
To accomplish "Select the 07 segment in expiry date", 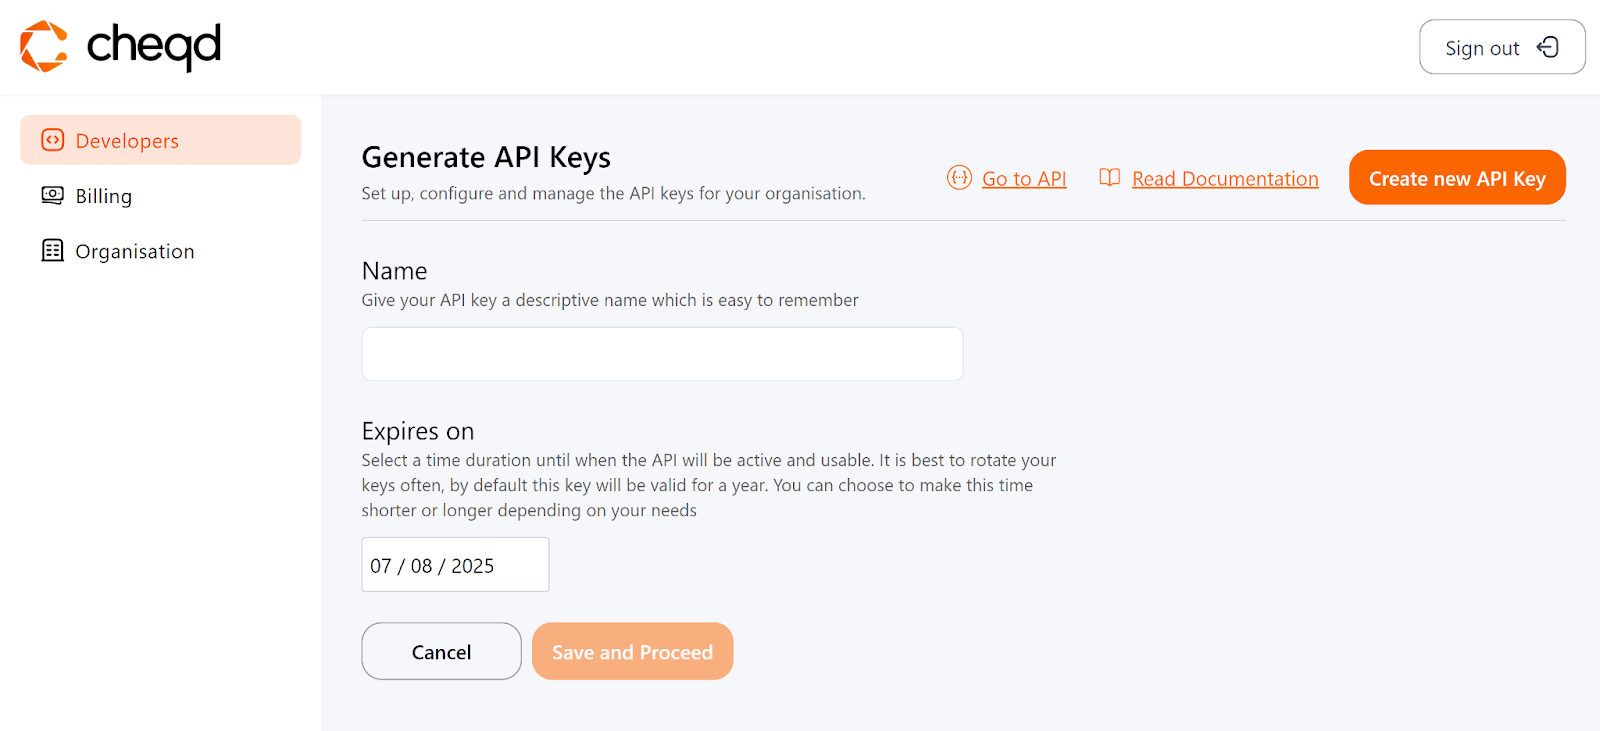I will click(381, 566).
